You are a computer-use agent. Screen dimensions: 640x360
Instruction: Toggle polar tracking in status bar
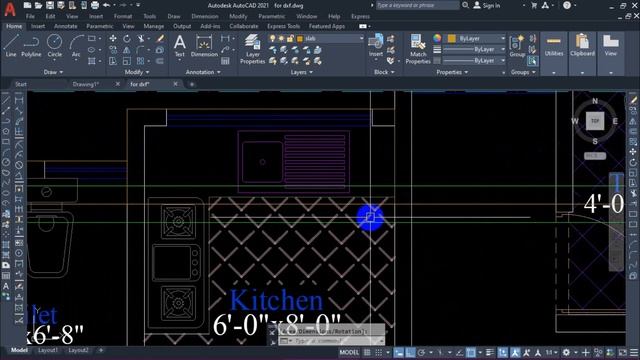(422, 352)
